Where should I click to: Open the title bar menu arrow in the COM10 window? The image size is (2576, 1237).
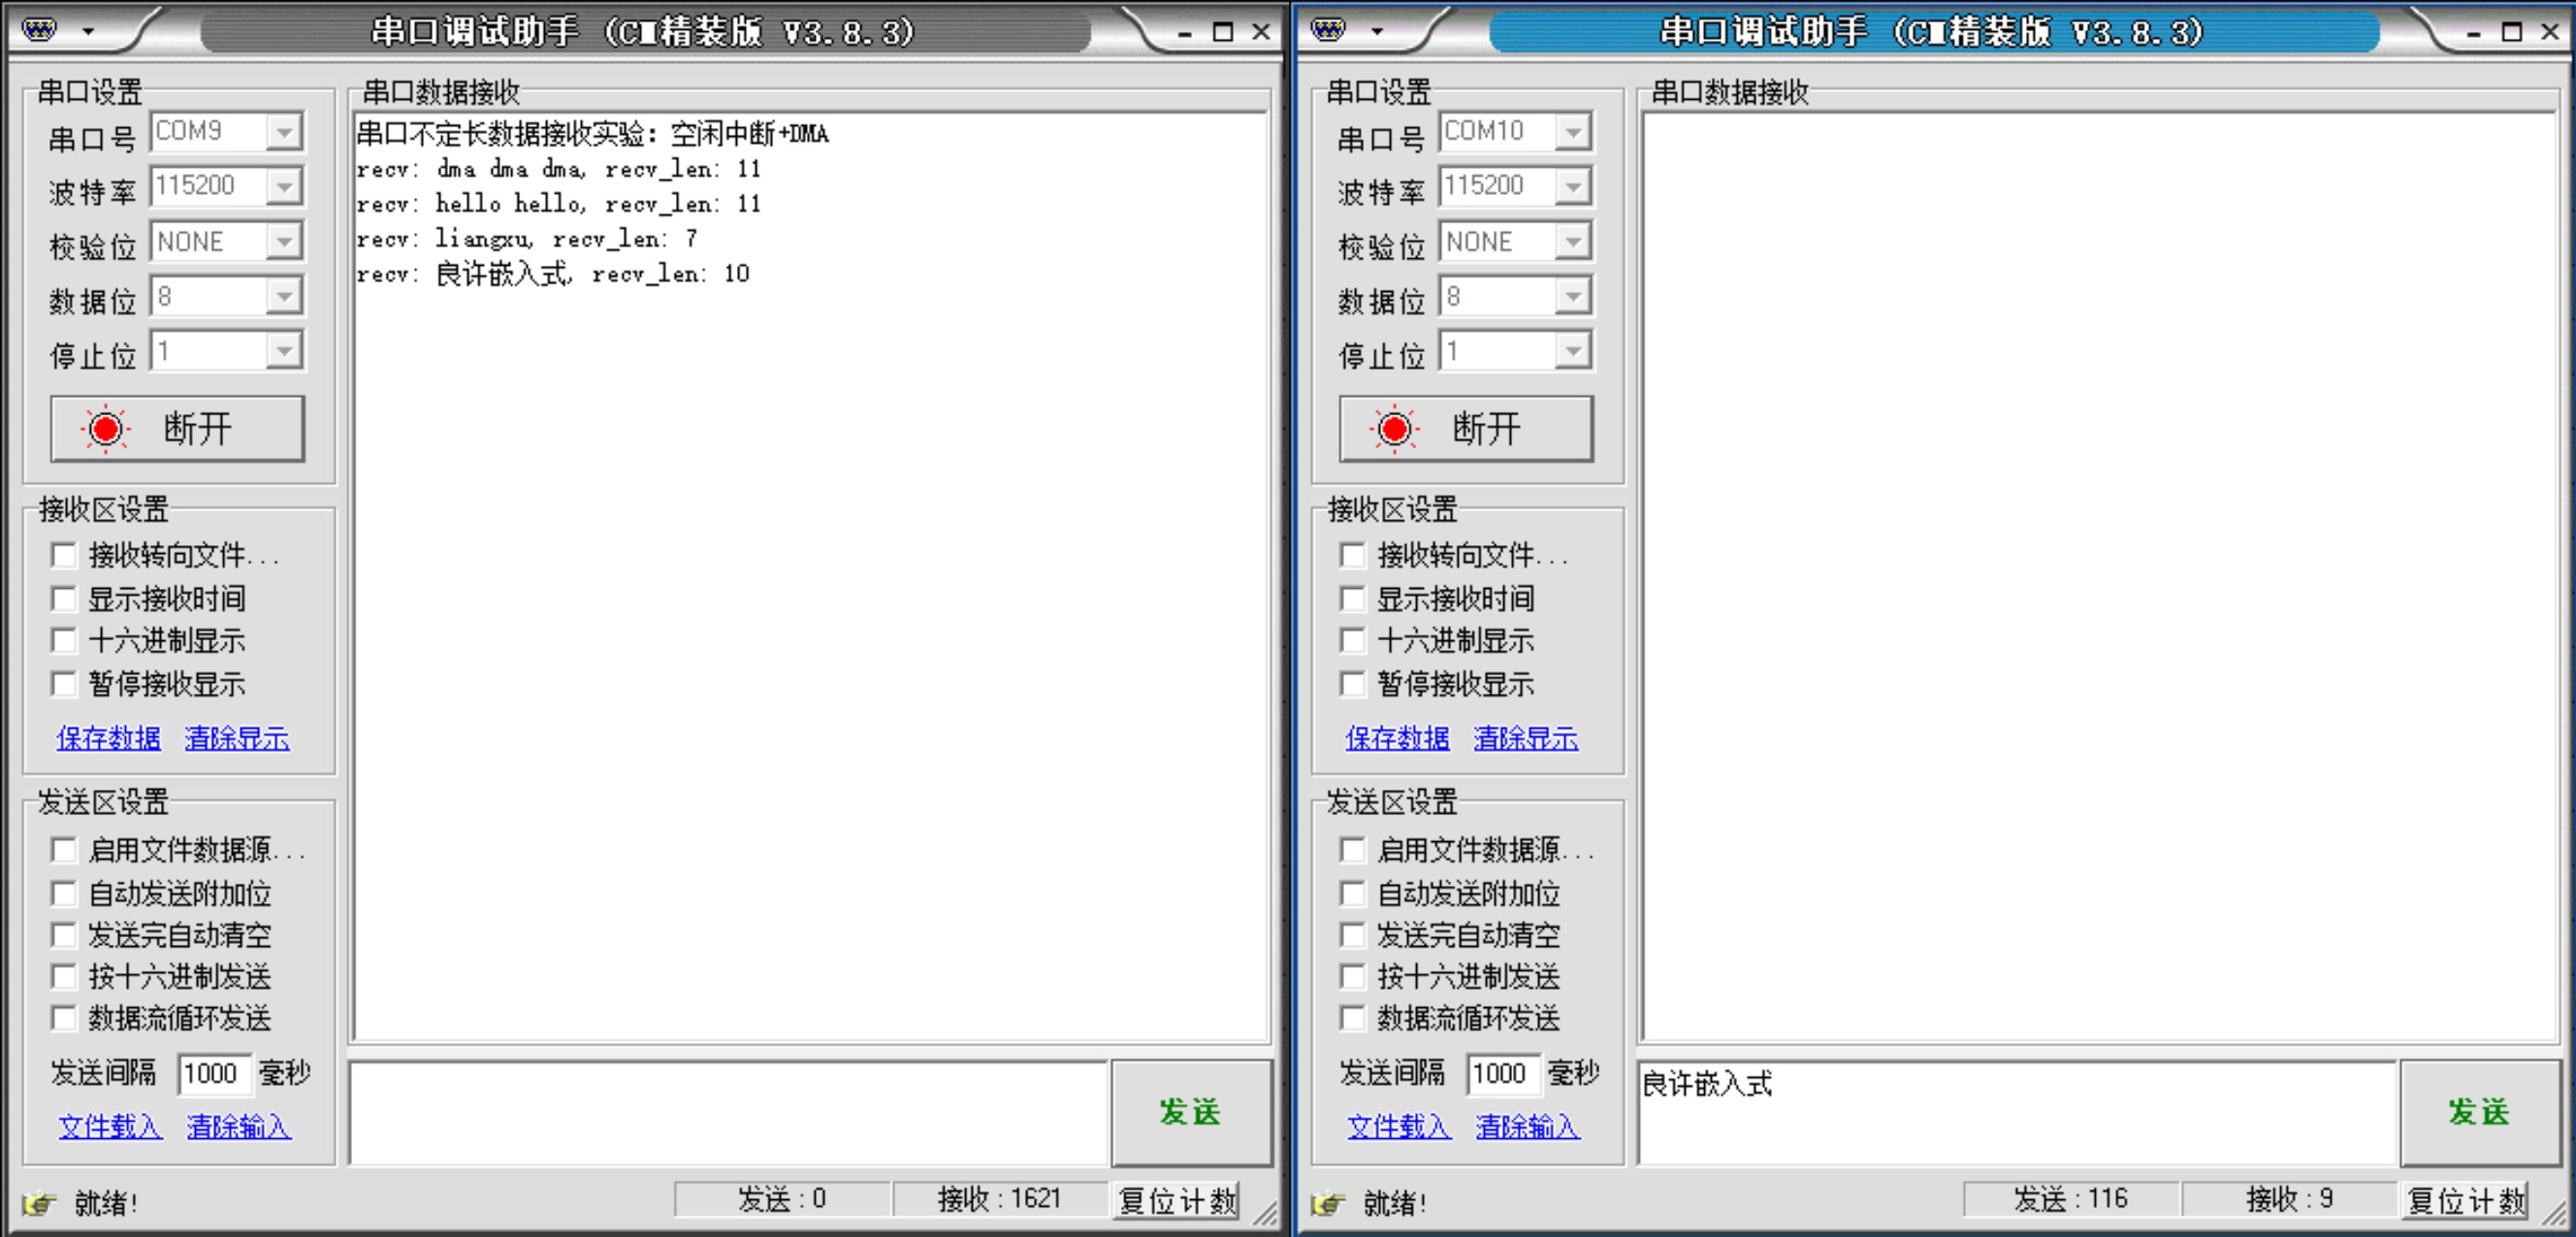[x=1378, y=32]
